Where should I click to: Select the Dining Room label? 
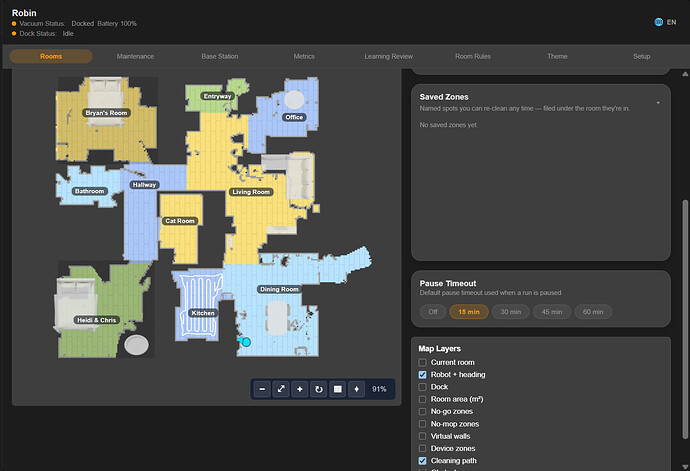pyautogui.click(x=279, y=289)
